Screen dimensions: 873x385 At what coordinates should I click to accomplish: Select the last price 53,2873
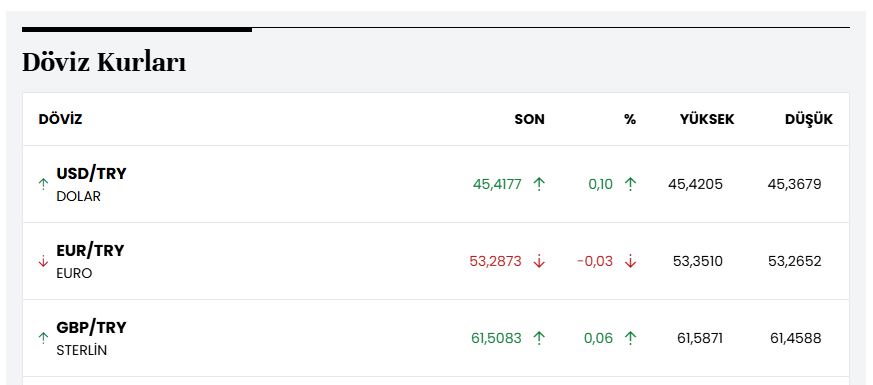496,261
